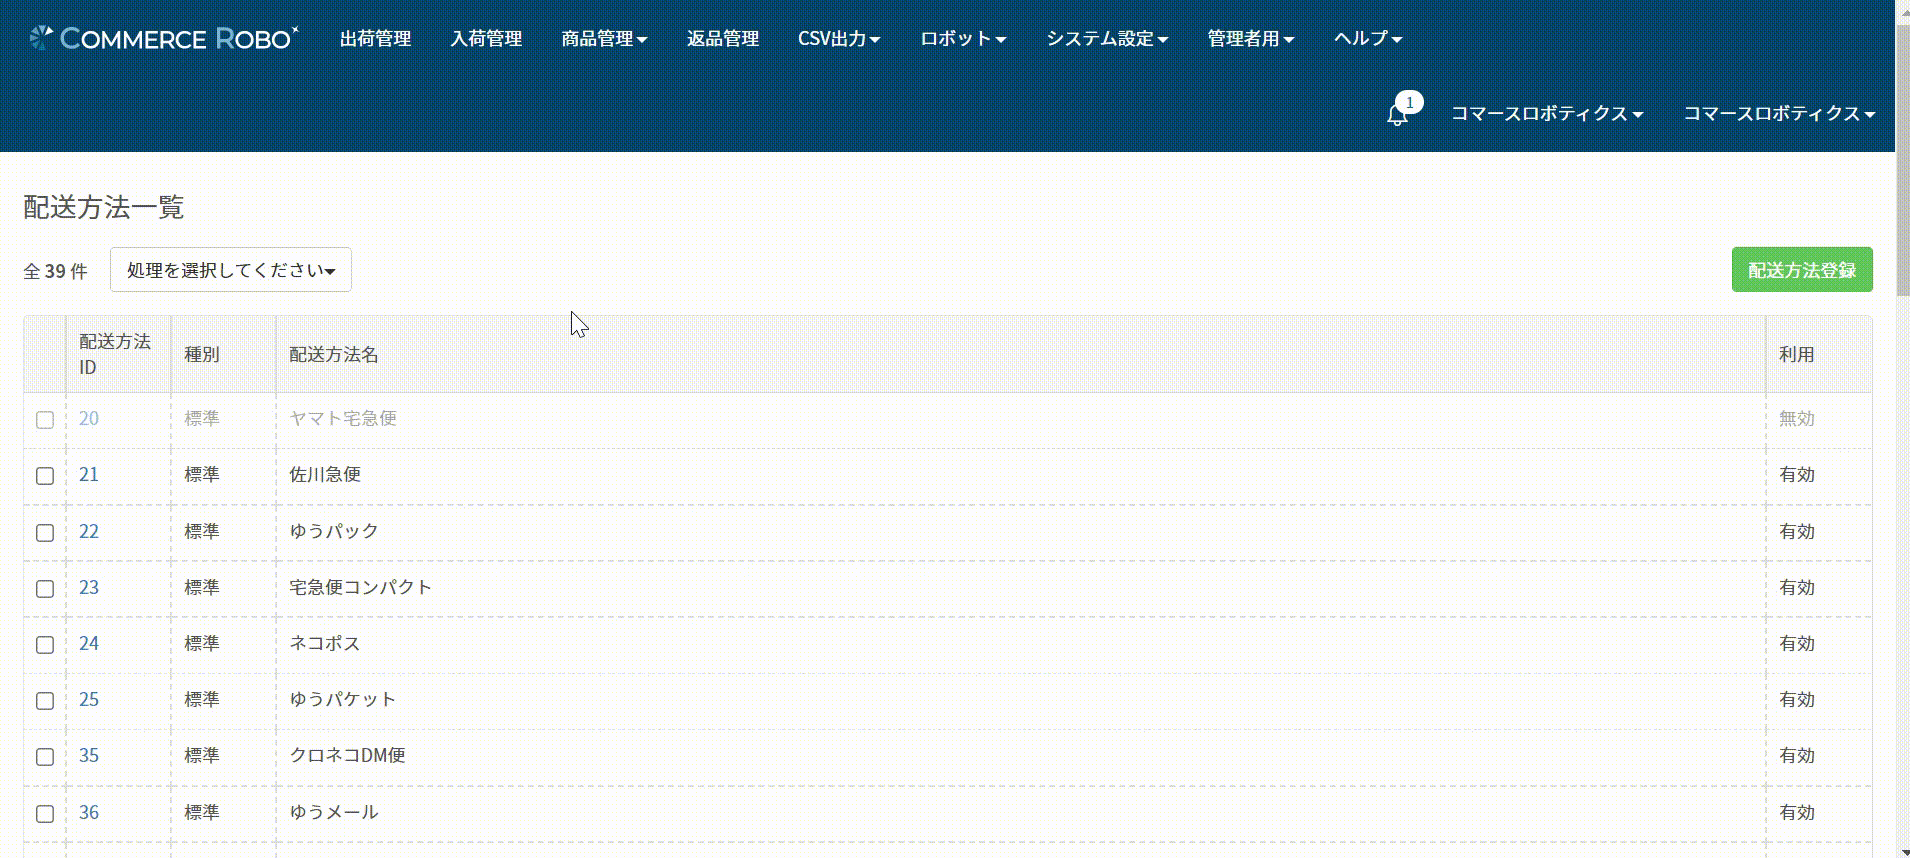1910x858 pixels.
Task: Open delivery method ID 35 link
Action: (x=89, y=756)
